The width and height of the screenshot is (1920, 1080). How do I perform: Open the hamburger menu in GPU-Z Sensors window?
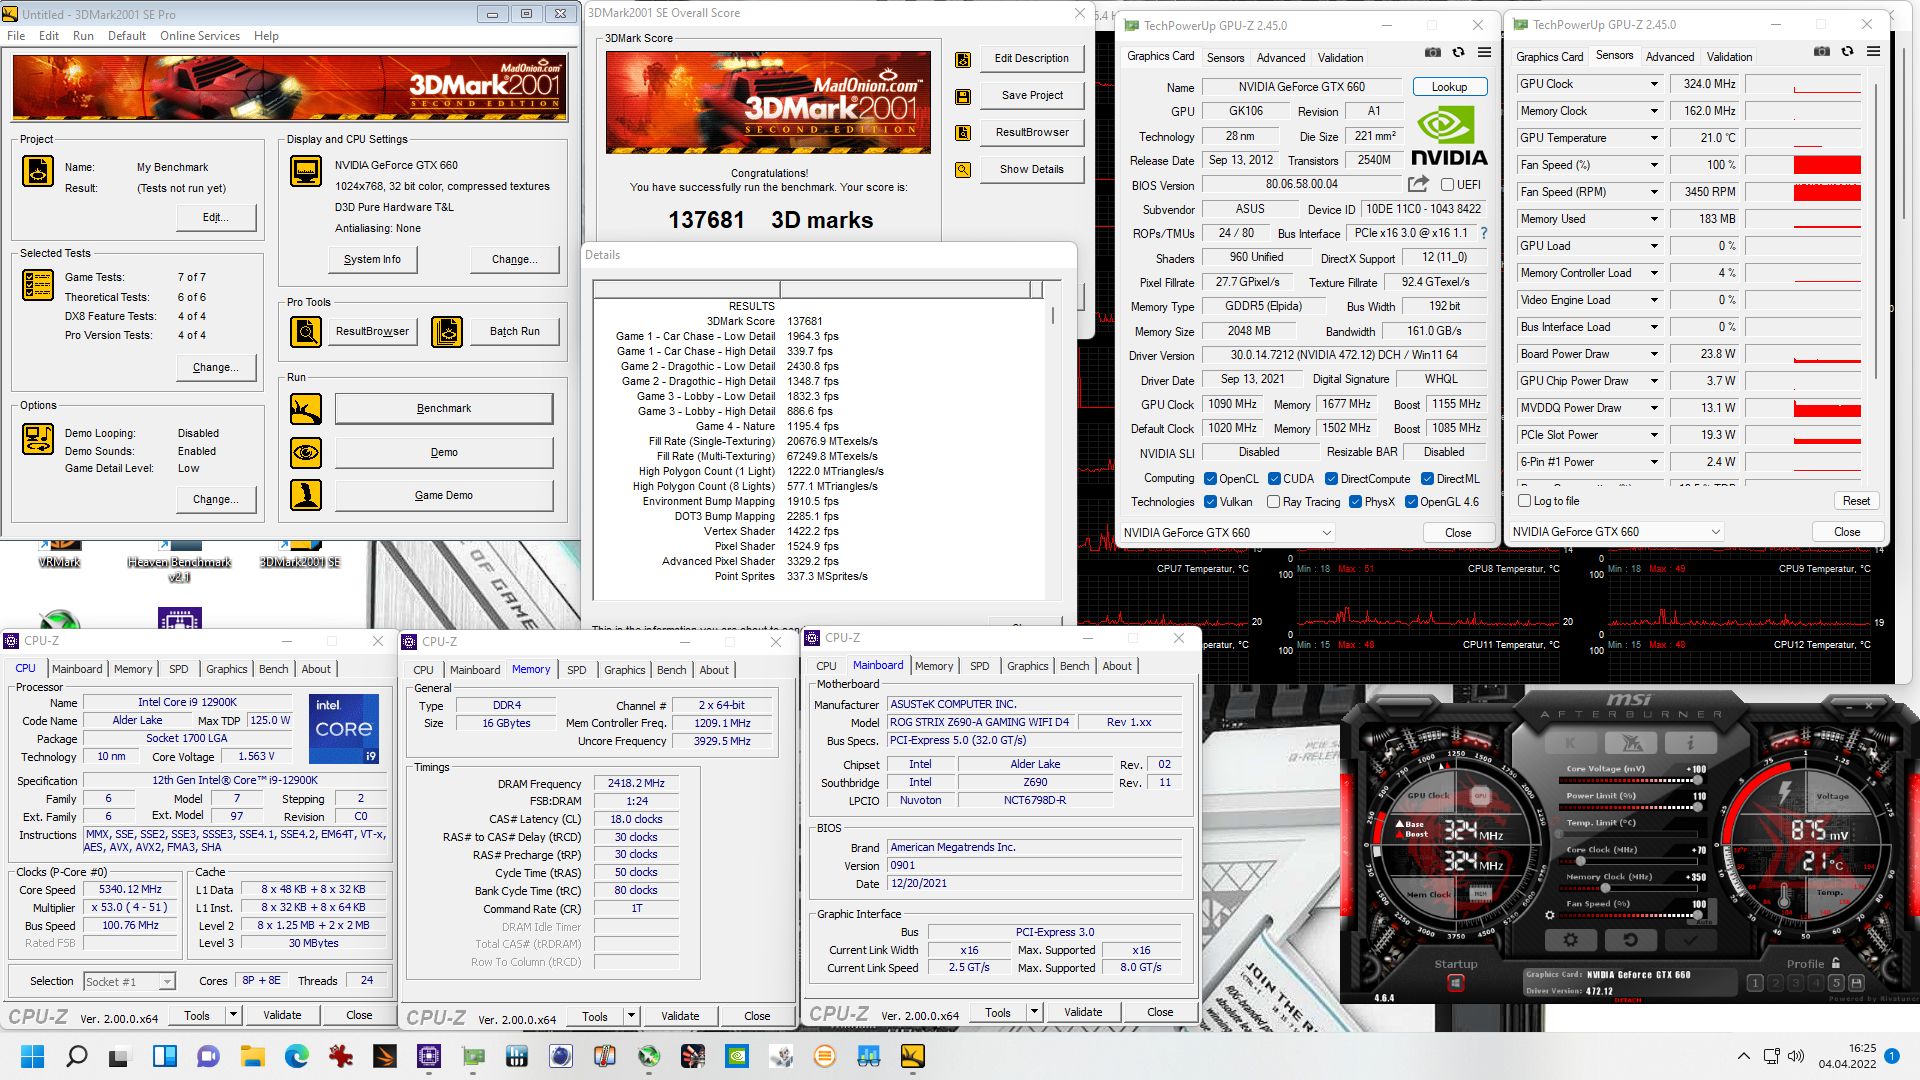[x=1873, y=52]
